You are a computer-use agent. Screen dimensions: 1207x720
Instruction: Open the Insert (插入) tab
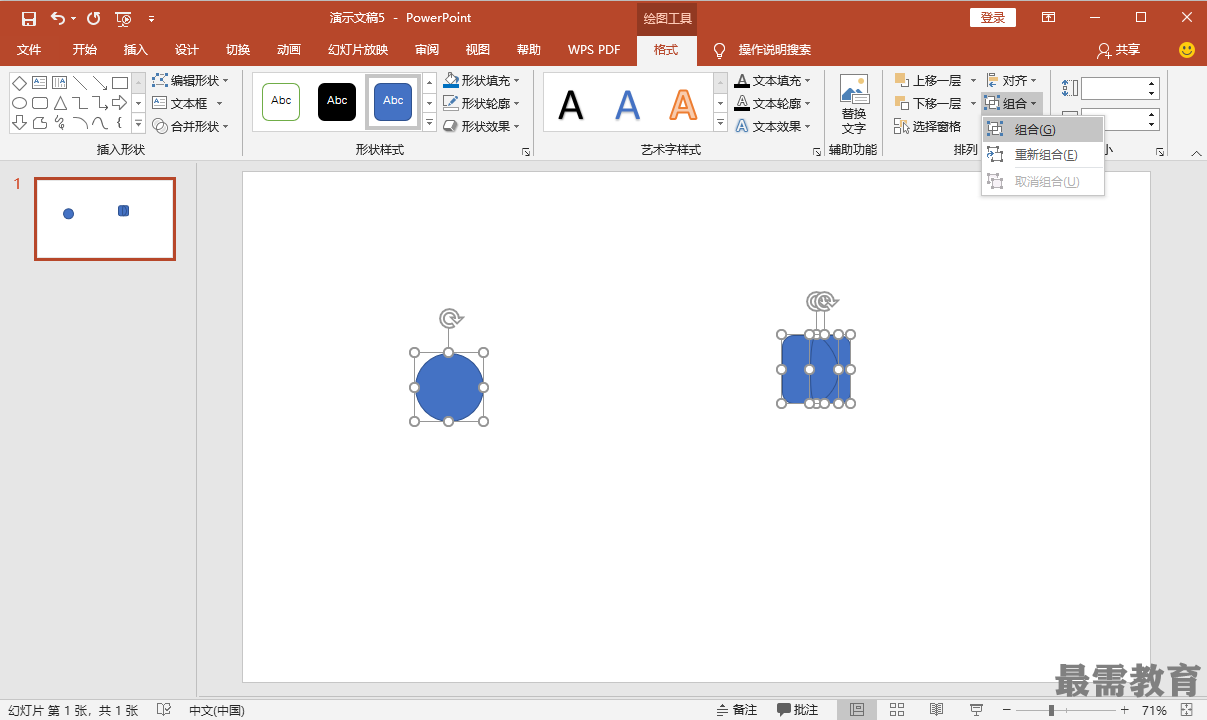(135, 50)
